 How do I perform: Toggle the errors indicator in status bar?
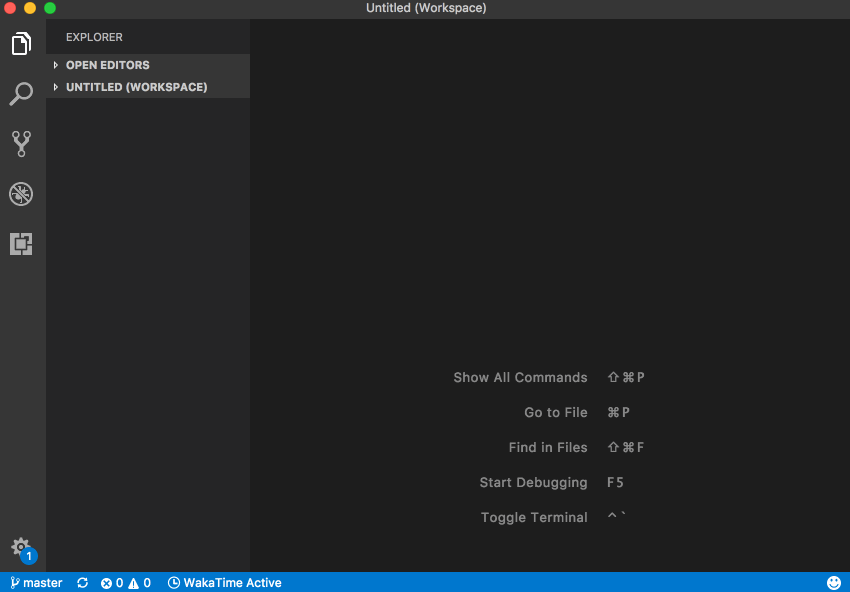click(112, 582)
